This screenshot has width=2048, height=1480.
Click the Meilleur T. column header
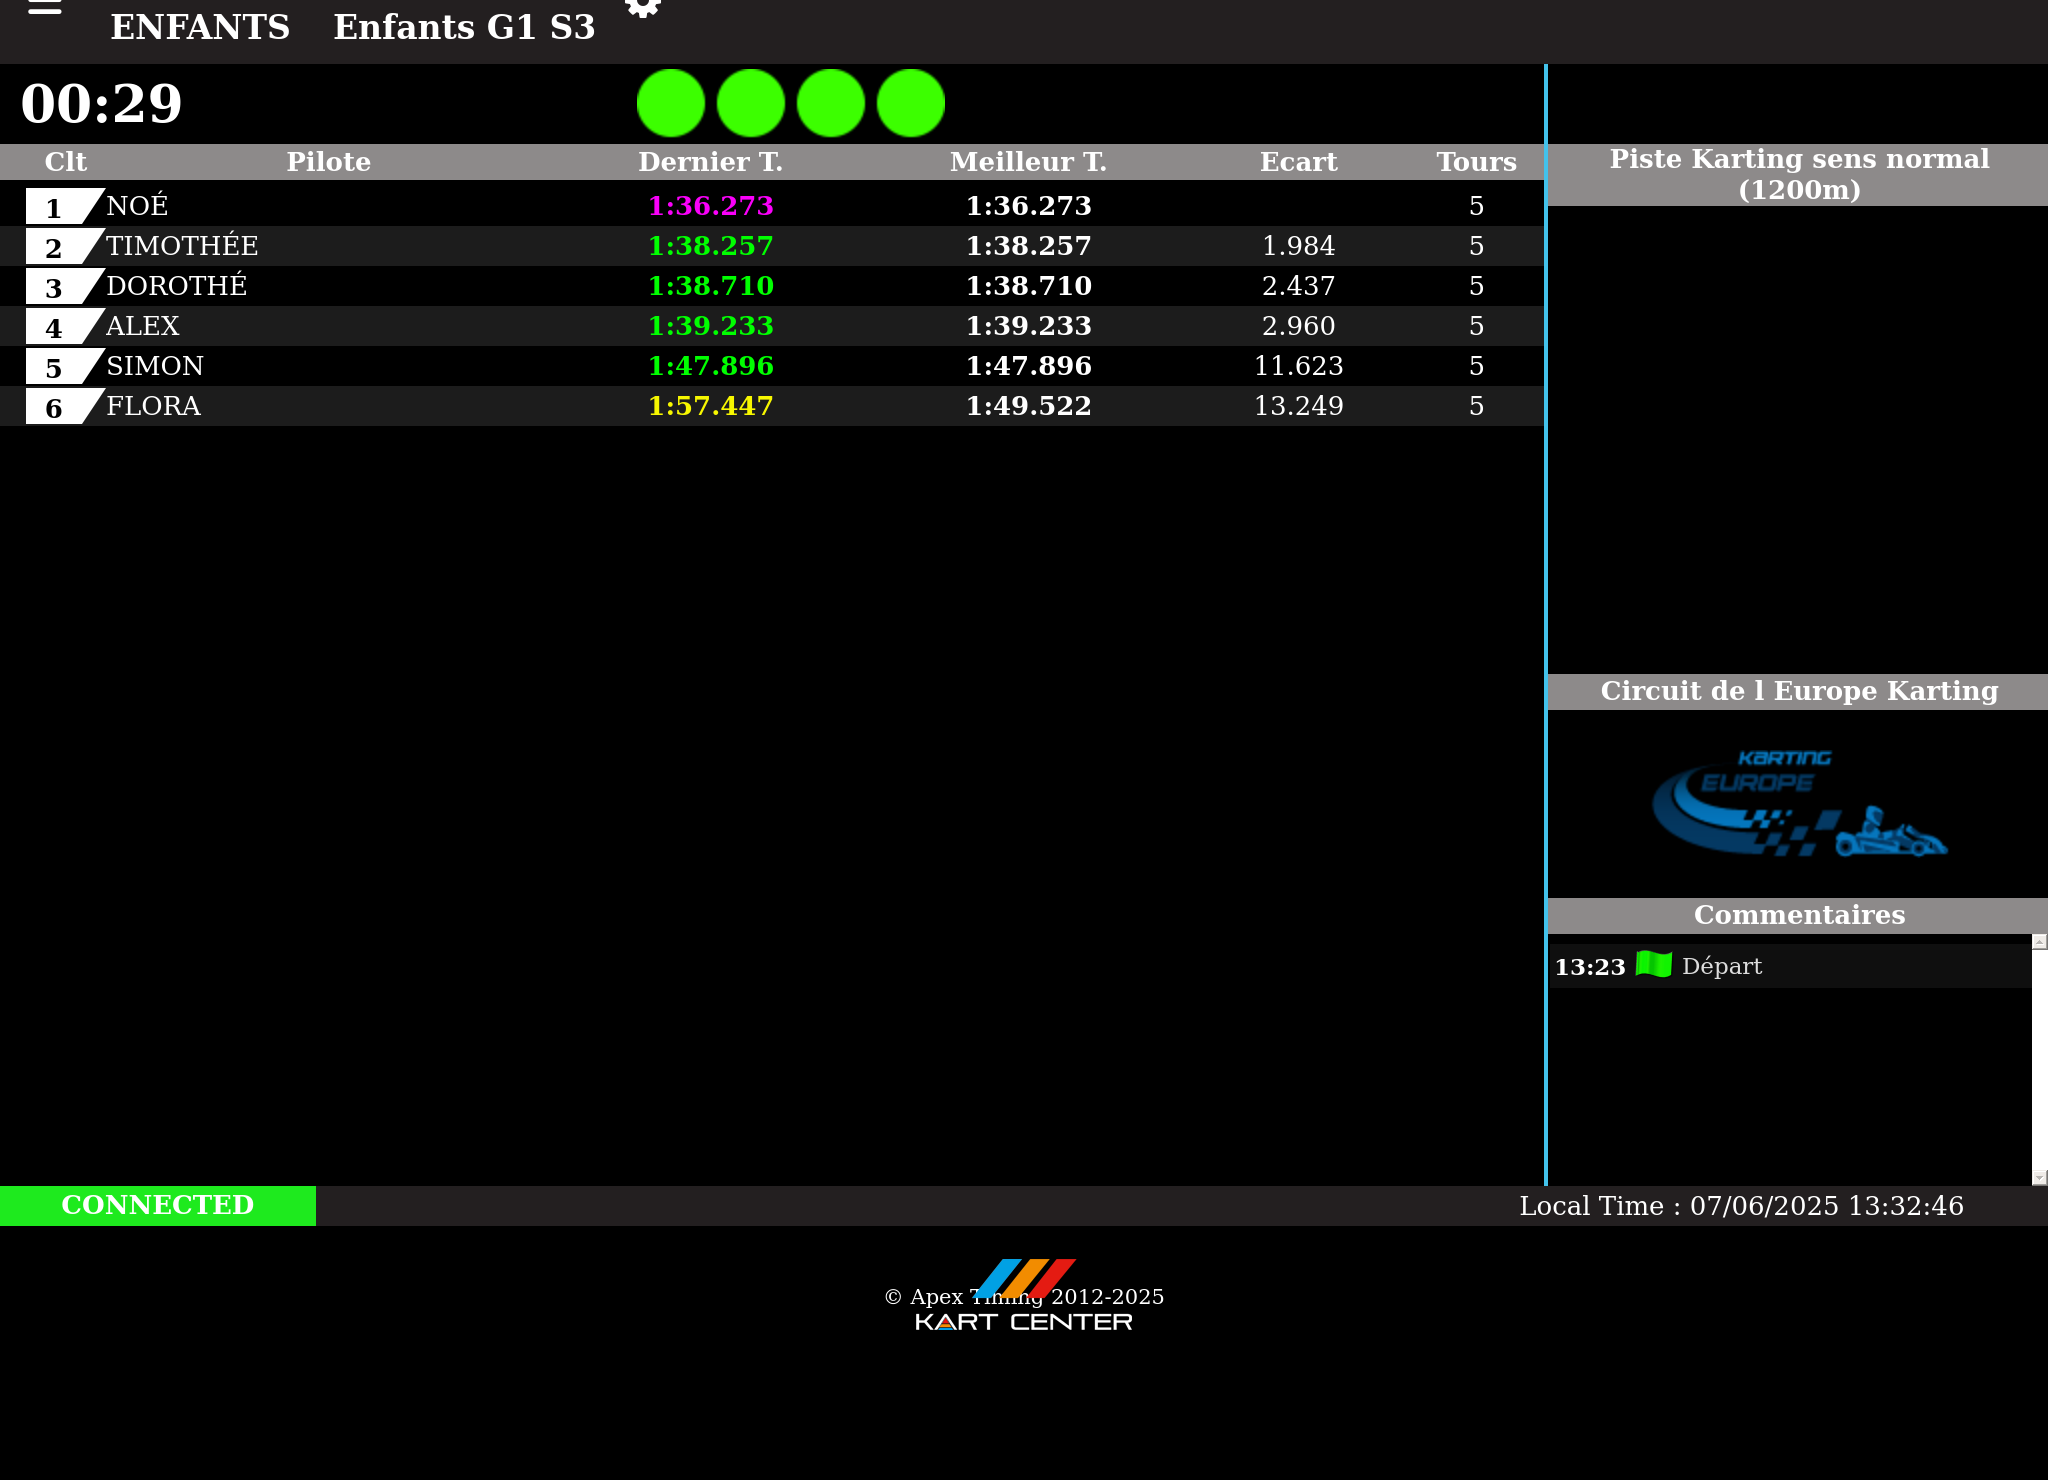coord(1028,162)
